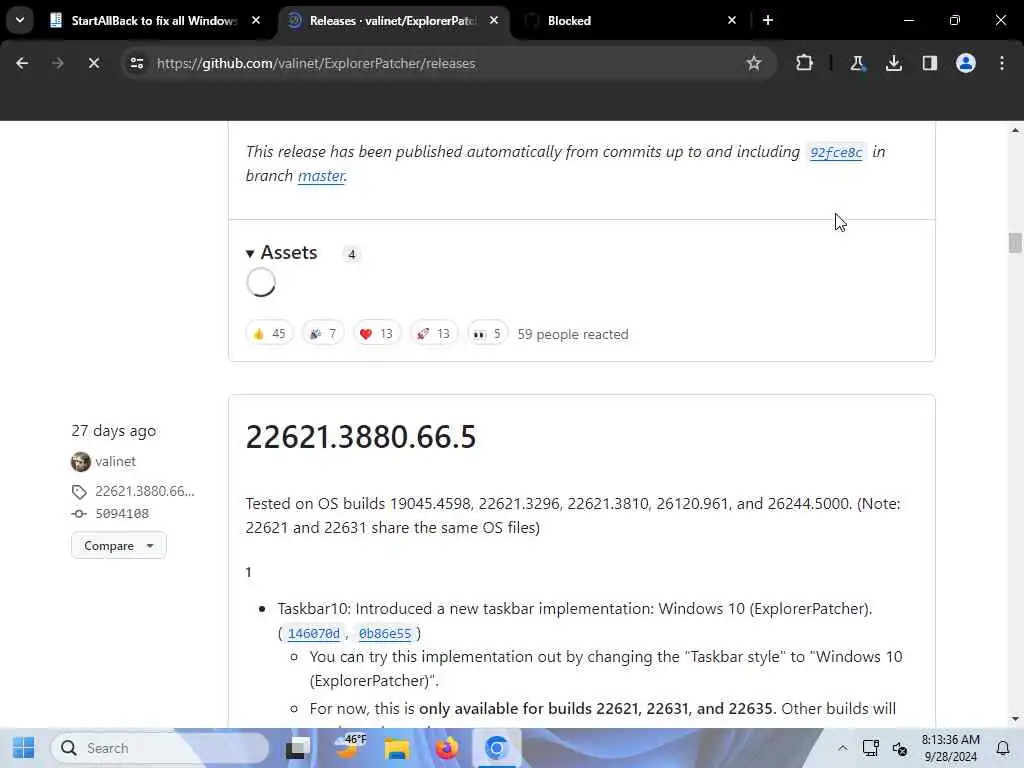The width and height of the screenshot is (1024, 768).
Task: Click the github.com address bar URL
Action: point(316,63)
